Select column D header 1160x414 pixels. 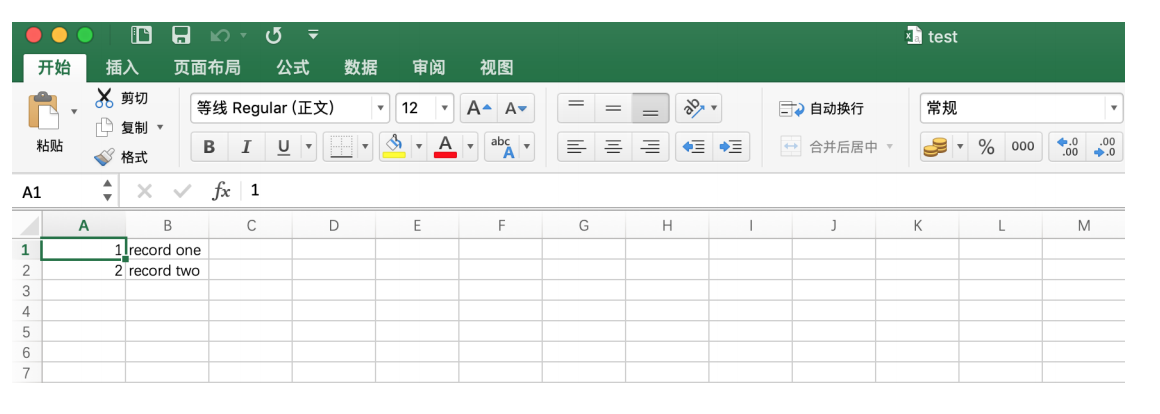pos(334,226)
